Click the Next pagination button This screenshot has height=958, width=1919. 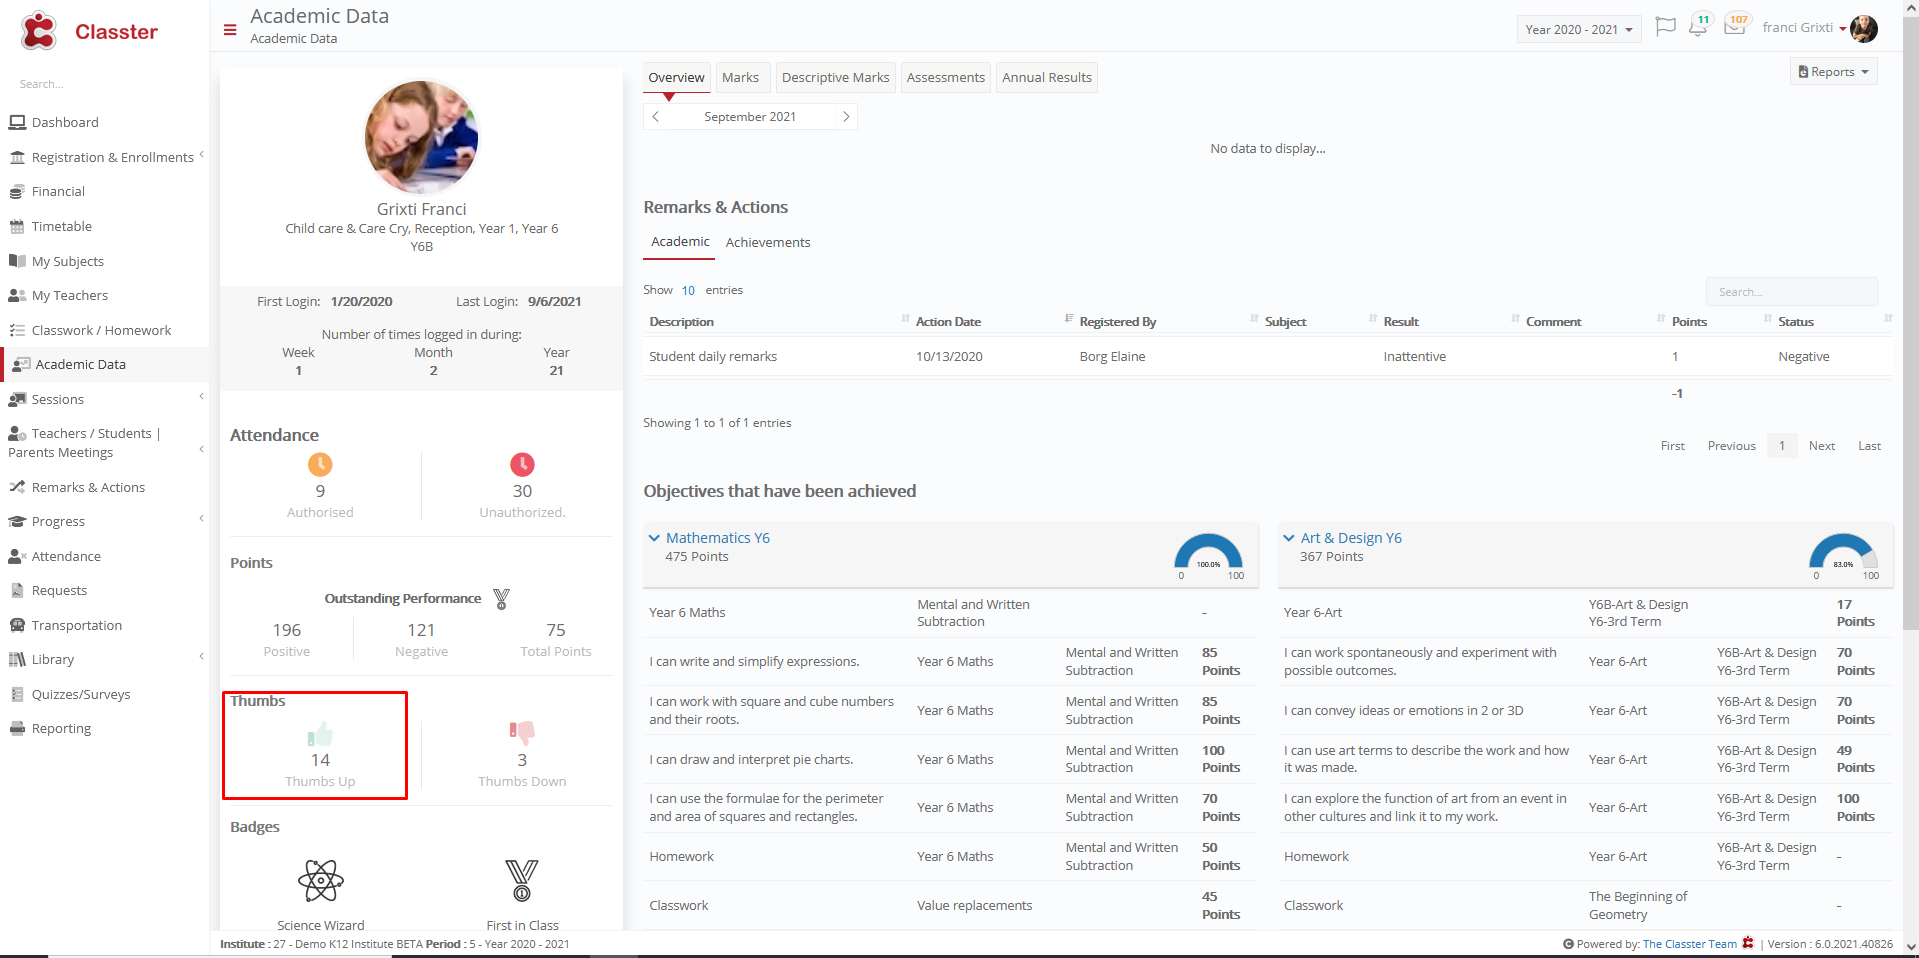[1821, 446]
